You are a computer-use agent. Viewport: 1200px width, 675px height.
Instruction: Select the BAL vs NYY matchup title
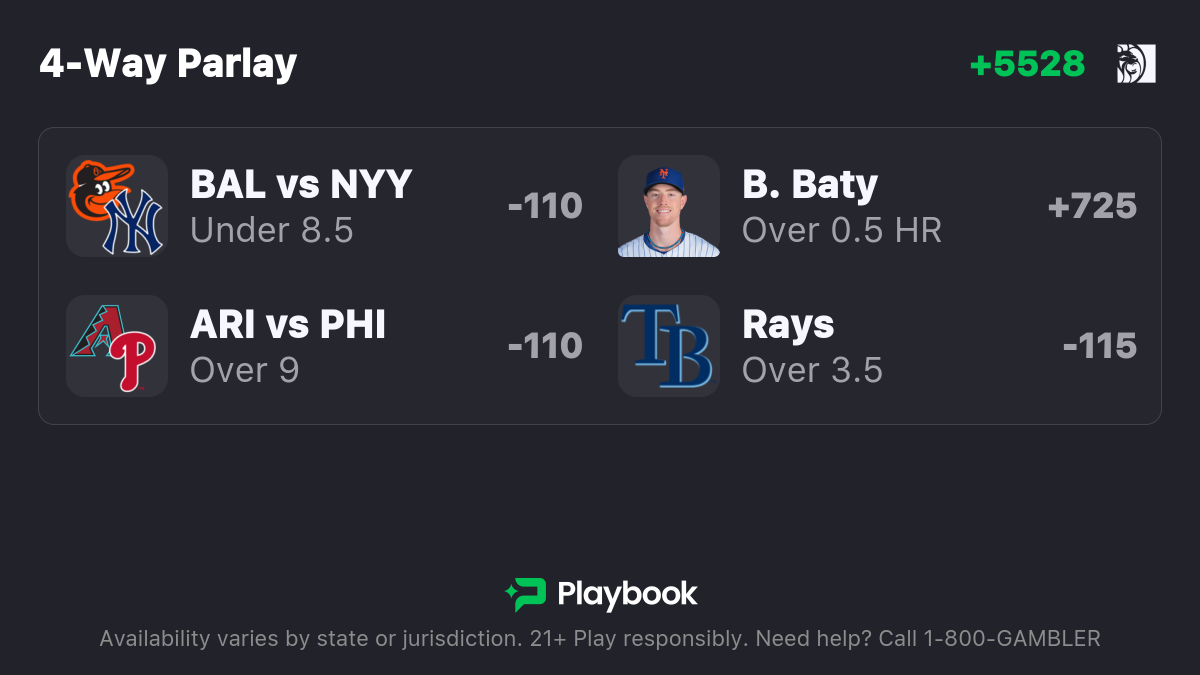pos(301,184)
